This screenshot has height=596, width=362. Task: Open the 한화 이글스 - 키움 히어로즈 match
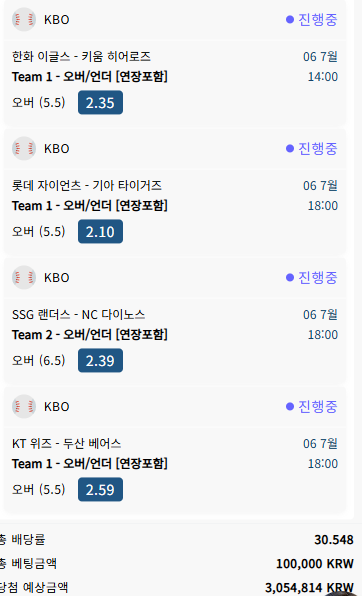point(81,57)
